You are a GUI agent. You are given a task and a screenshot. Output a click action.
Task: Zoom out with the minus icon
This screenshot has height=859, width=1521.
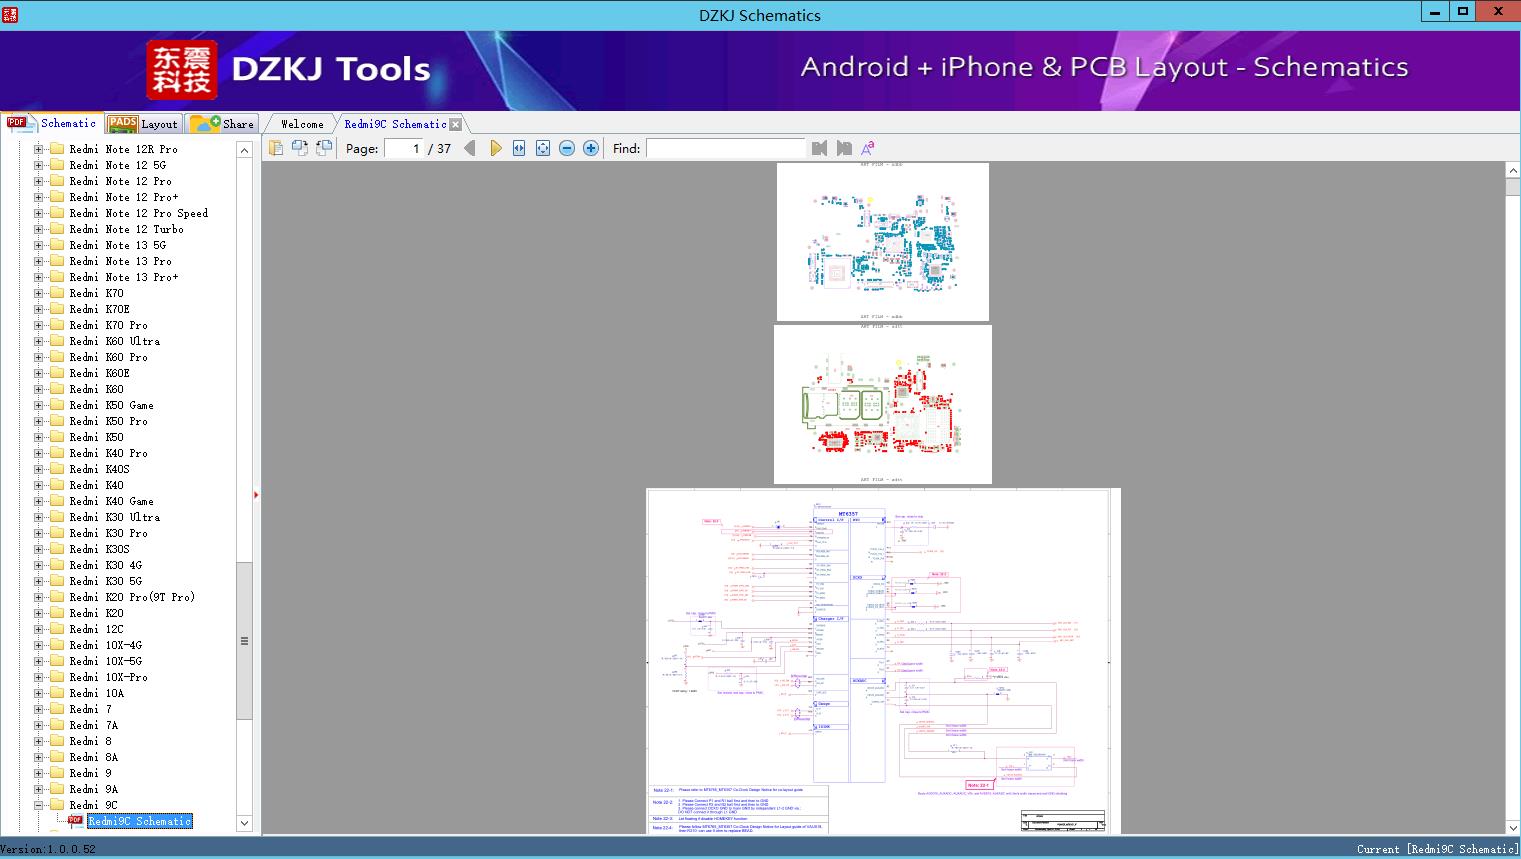point(567,148)
